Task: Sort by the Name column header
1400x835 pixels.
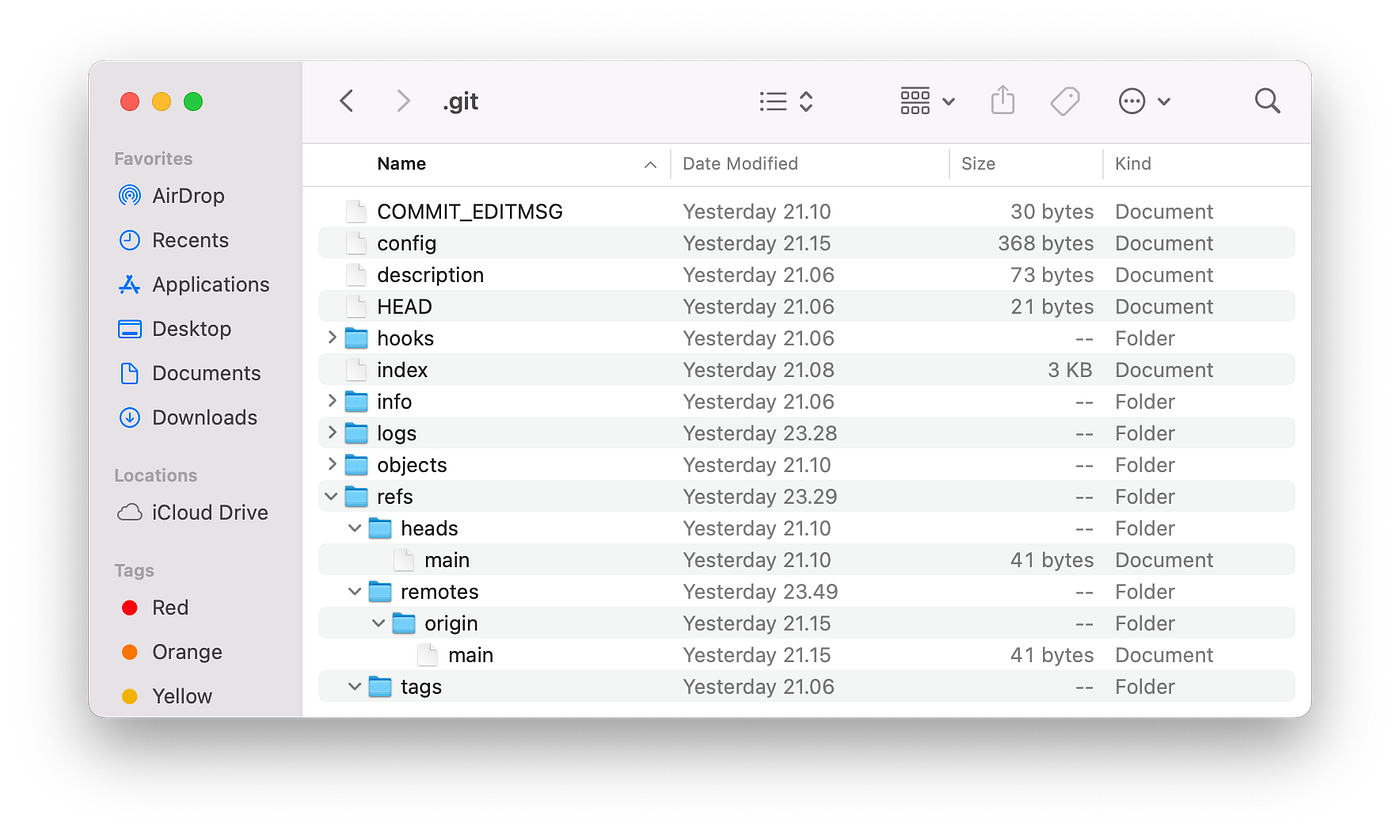Action: [x=401, y=164]
